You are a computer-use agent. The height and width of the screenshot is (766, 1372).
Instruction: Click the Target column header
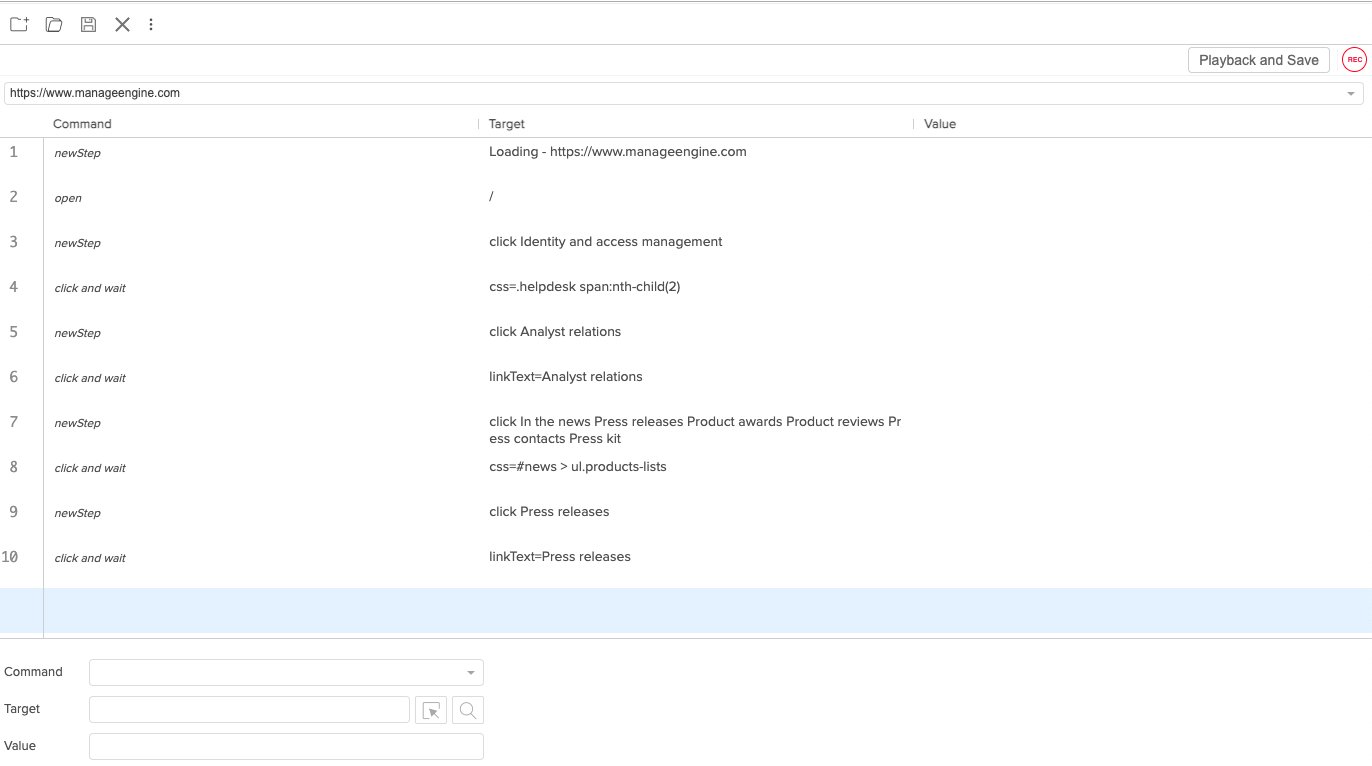click(507, 124)
